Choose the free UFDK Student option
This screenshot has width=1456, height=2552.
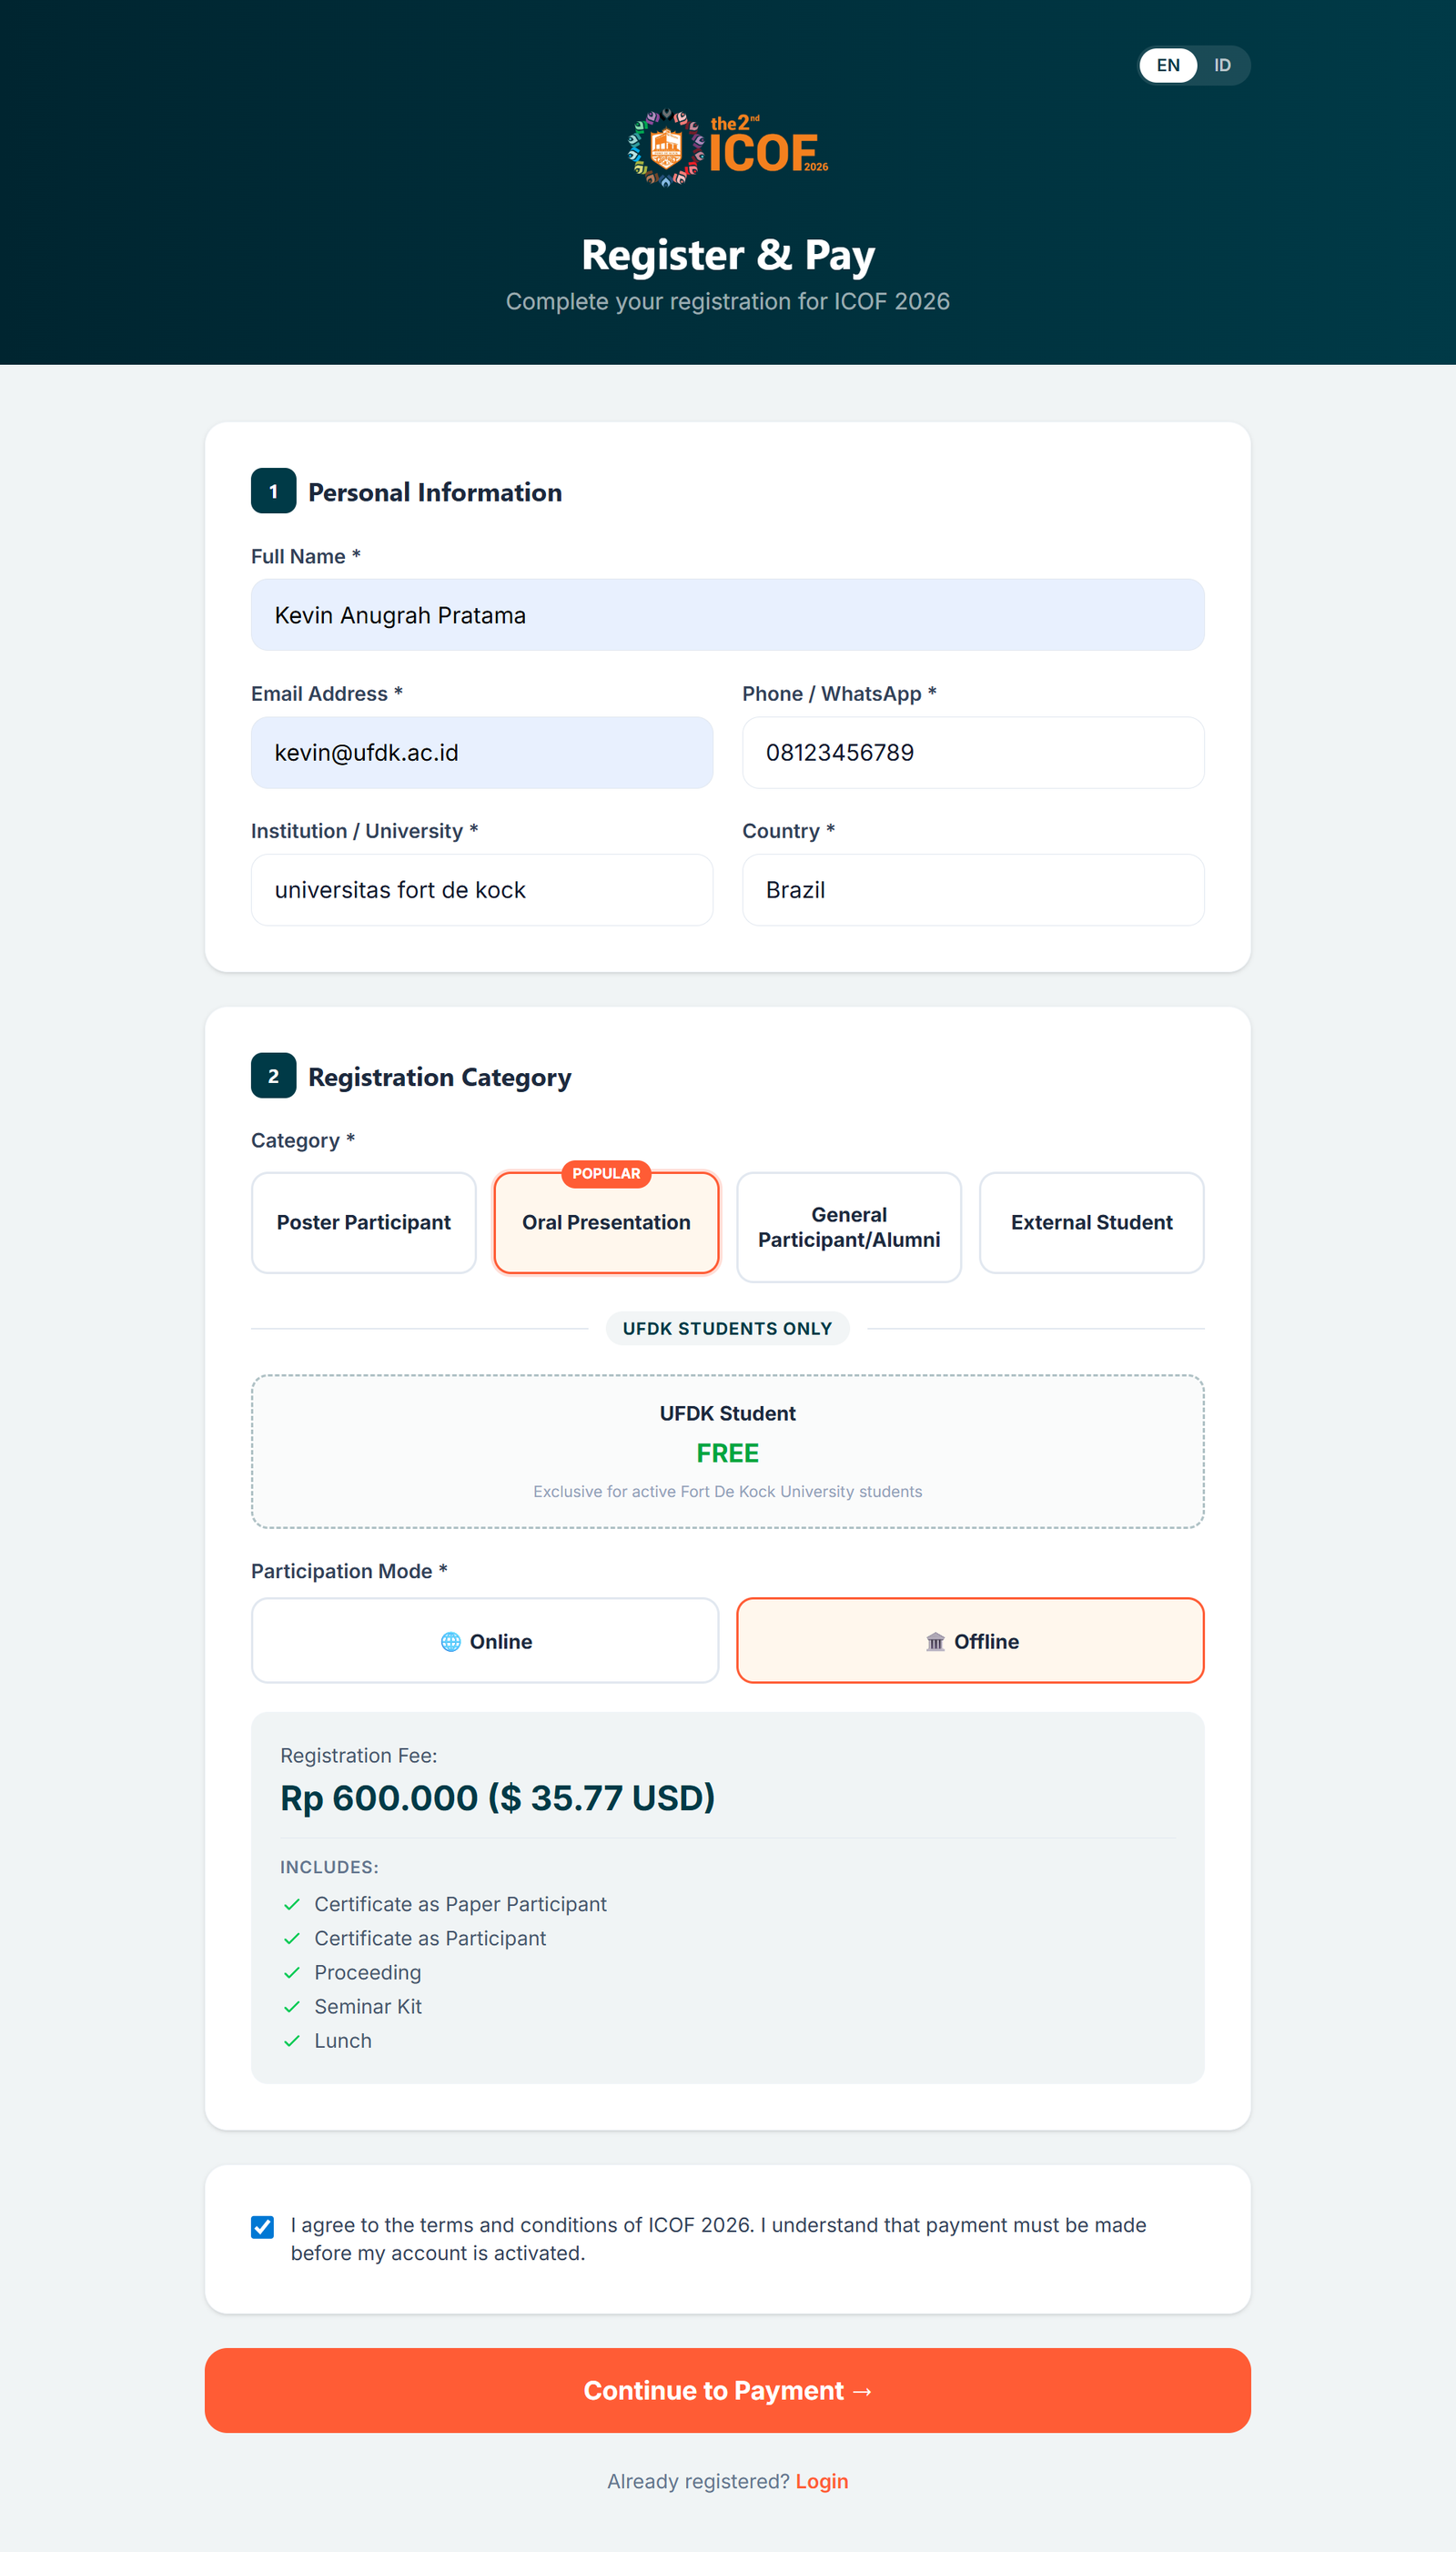pos(727,1450)
